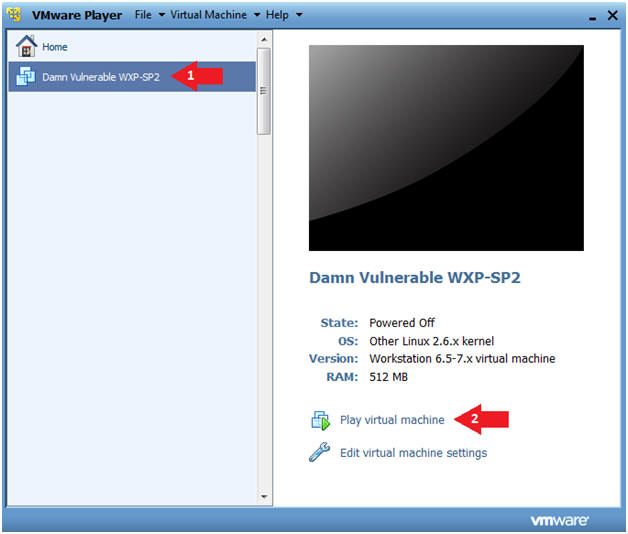The height and width of the screenshot is (534, 628).
Task: Click the library scrollbar down arrow
Action: click(x=264, y=497)
